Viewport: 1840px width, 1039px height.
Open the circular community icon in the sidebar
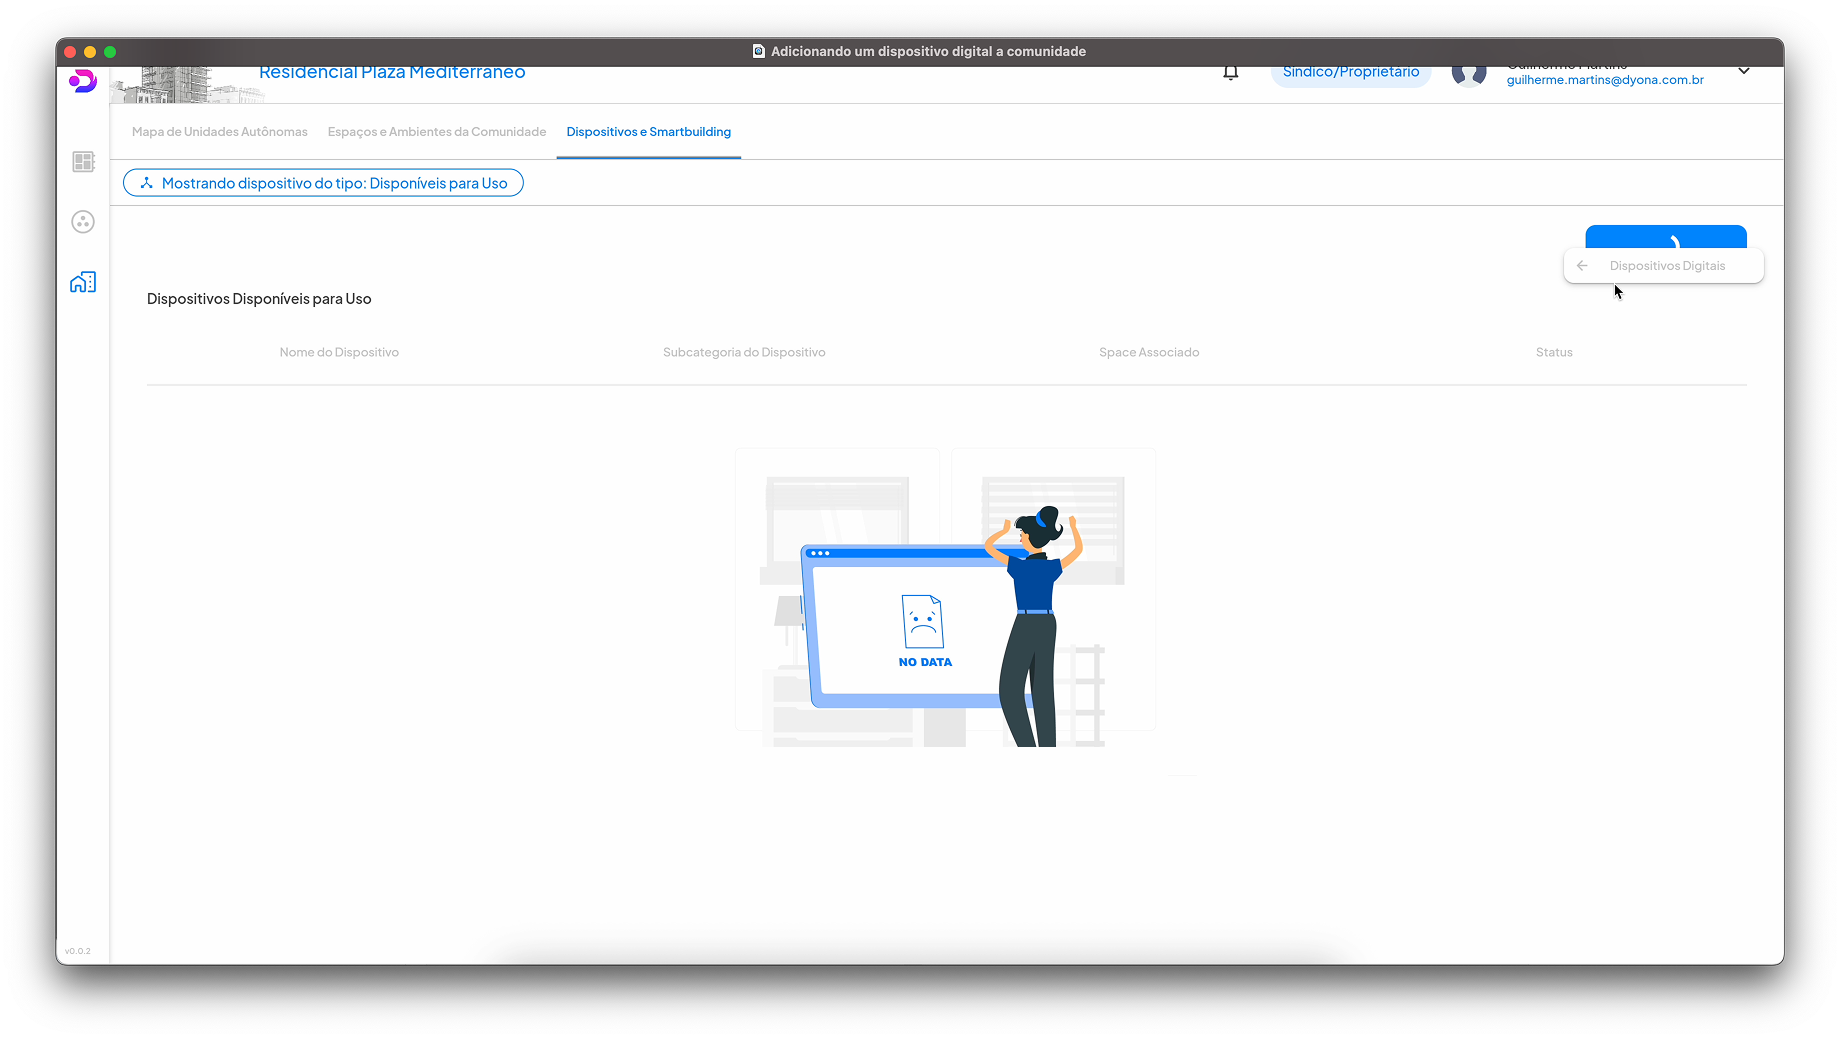pos(83,222)
